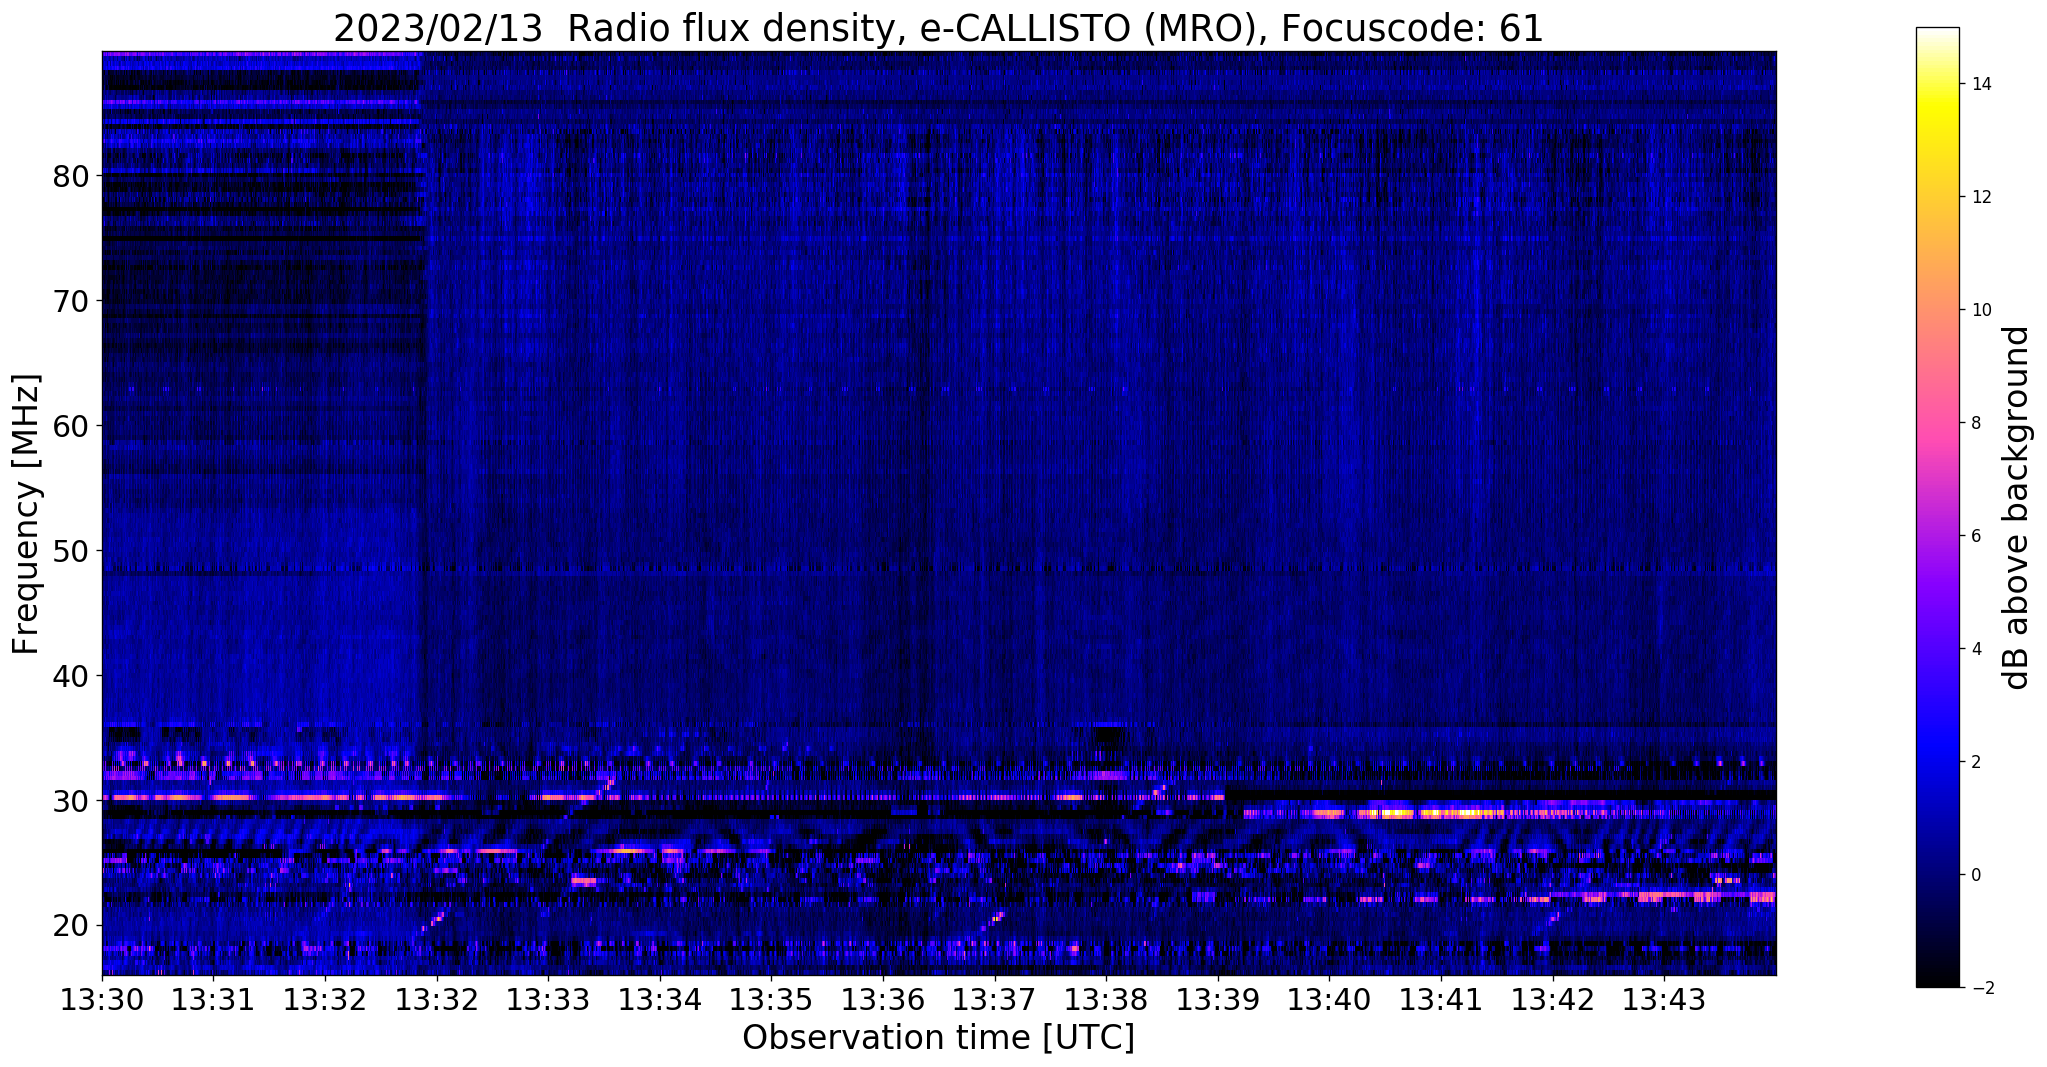
Task: Click the colorbar tick label 4
Action: (1976, 649)
